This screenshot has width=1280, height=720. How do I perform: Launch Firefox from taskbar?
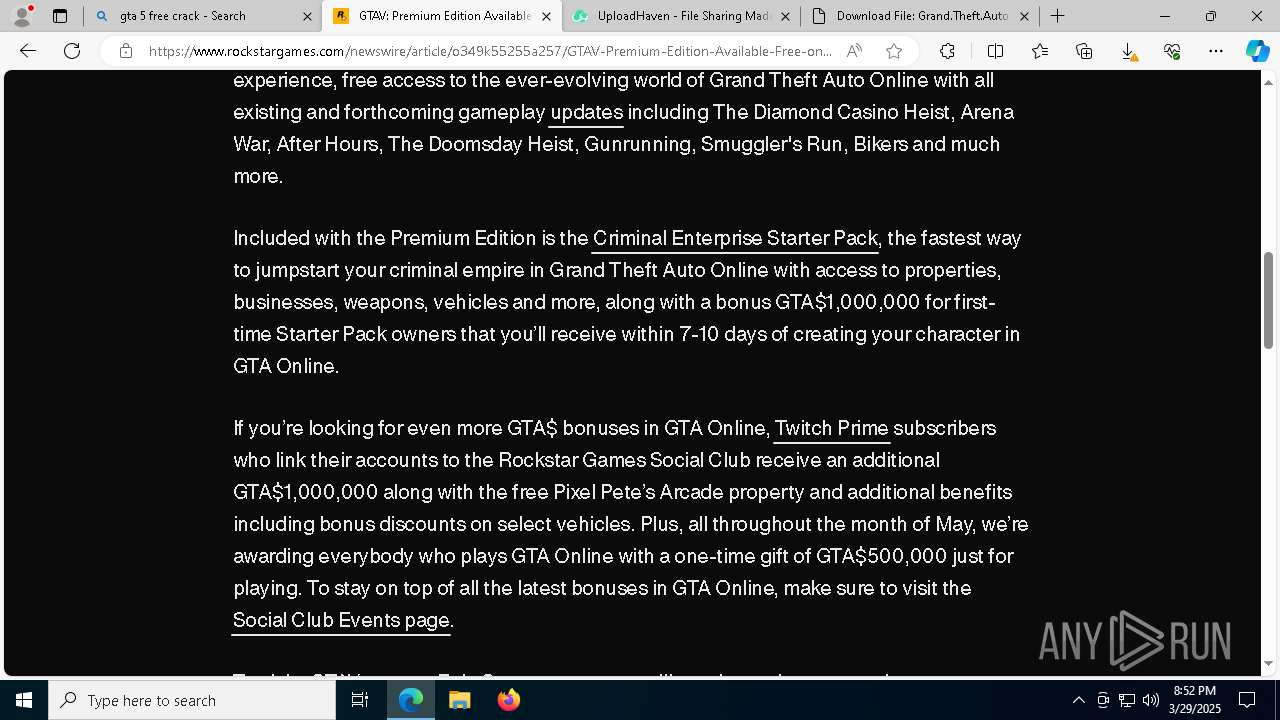pyautogui.click(x=509, y=700)
